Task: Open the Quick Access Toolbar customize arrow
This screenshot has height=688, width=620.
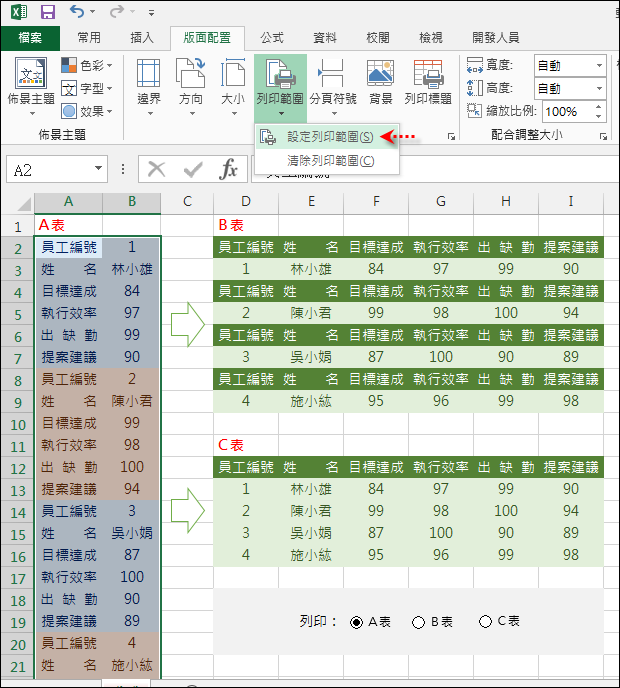Action: [151, 13]
